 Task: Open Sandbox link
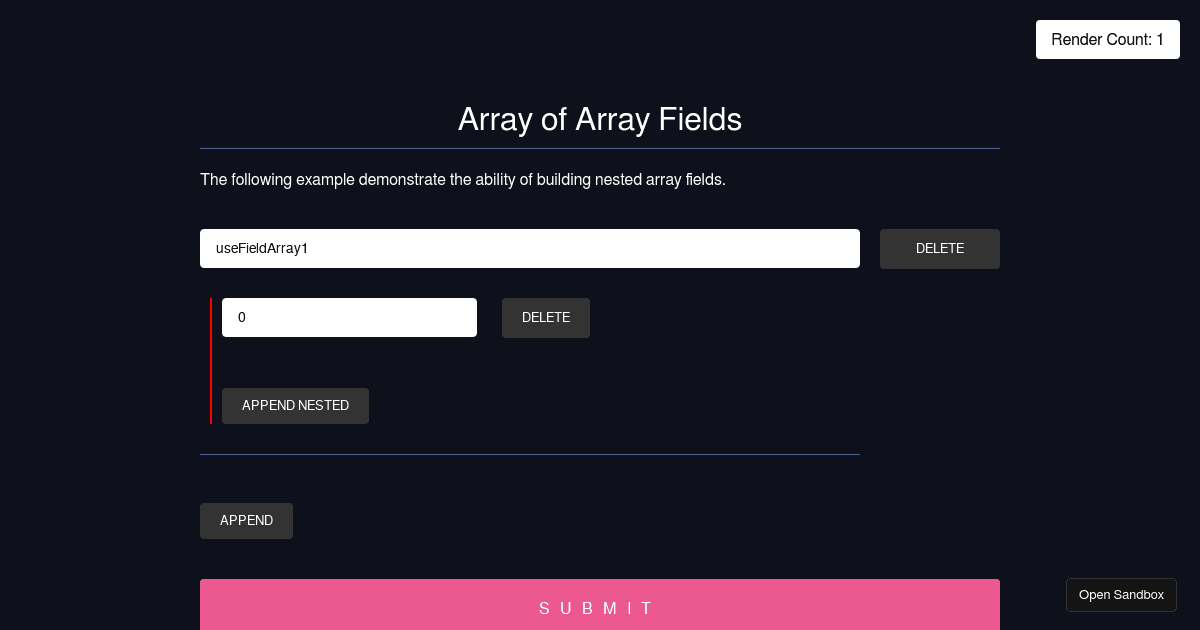coord(1121,595)
